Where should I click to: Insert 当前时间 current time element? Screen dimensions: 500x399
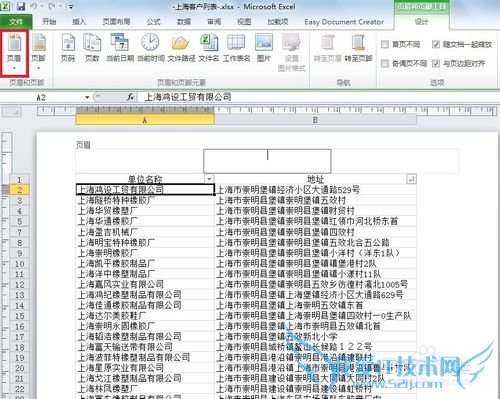(x=151, y=49)
